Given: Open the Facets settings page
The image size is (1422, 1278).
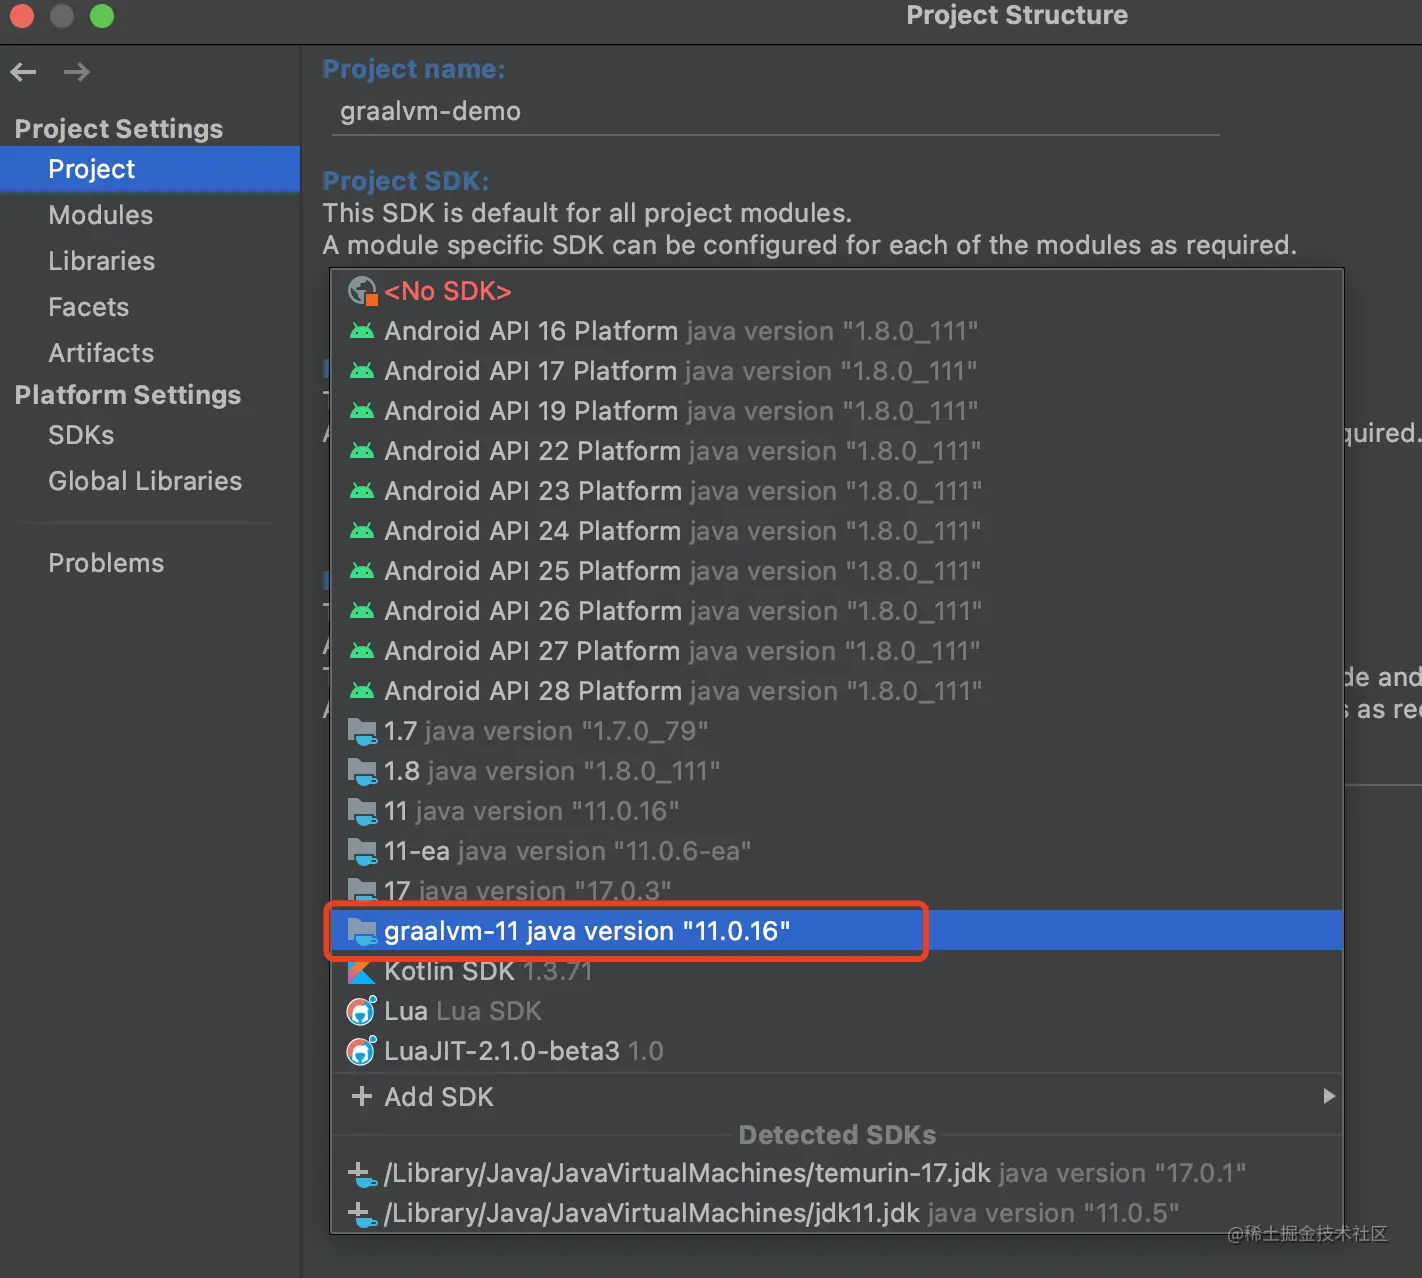Looking at the screenshot, I should pyautogui.click(x=150, y=307).
